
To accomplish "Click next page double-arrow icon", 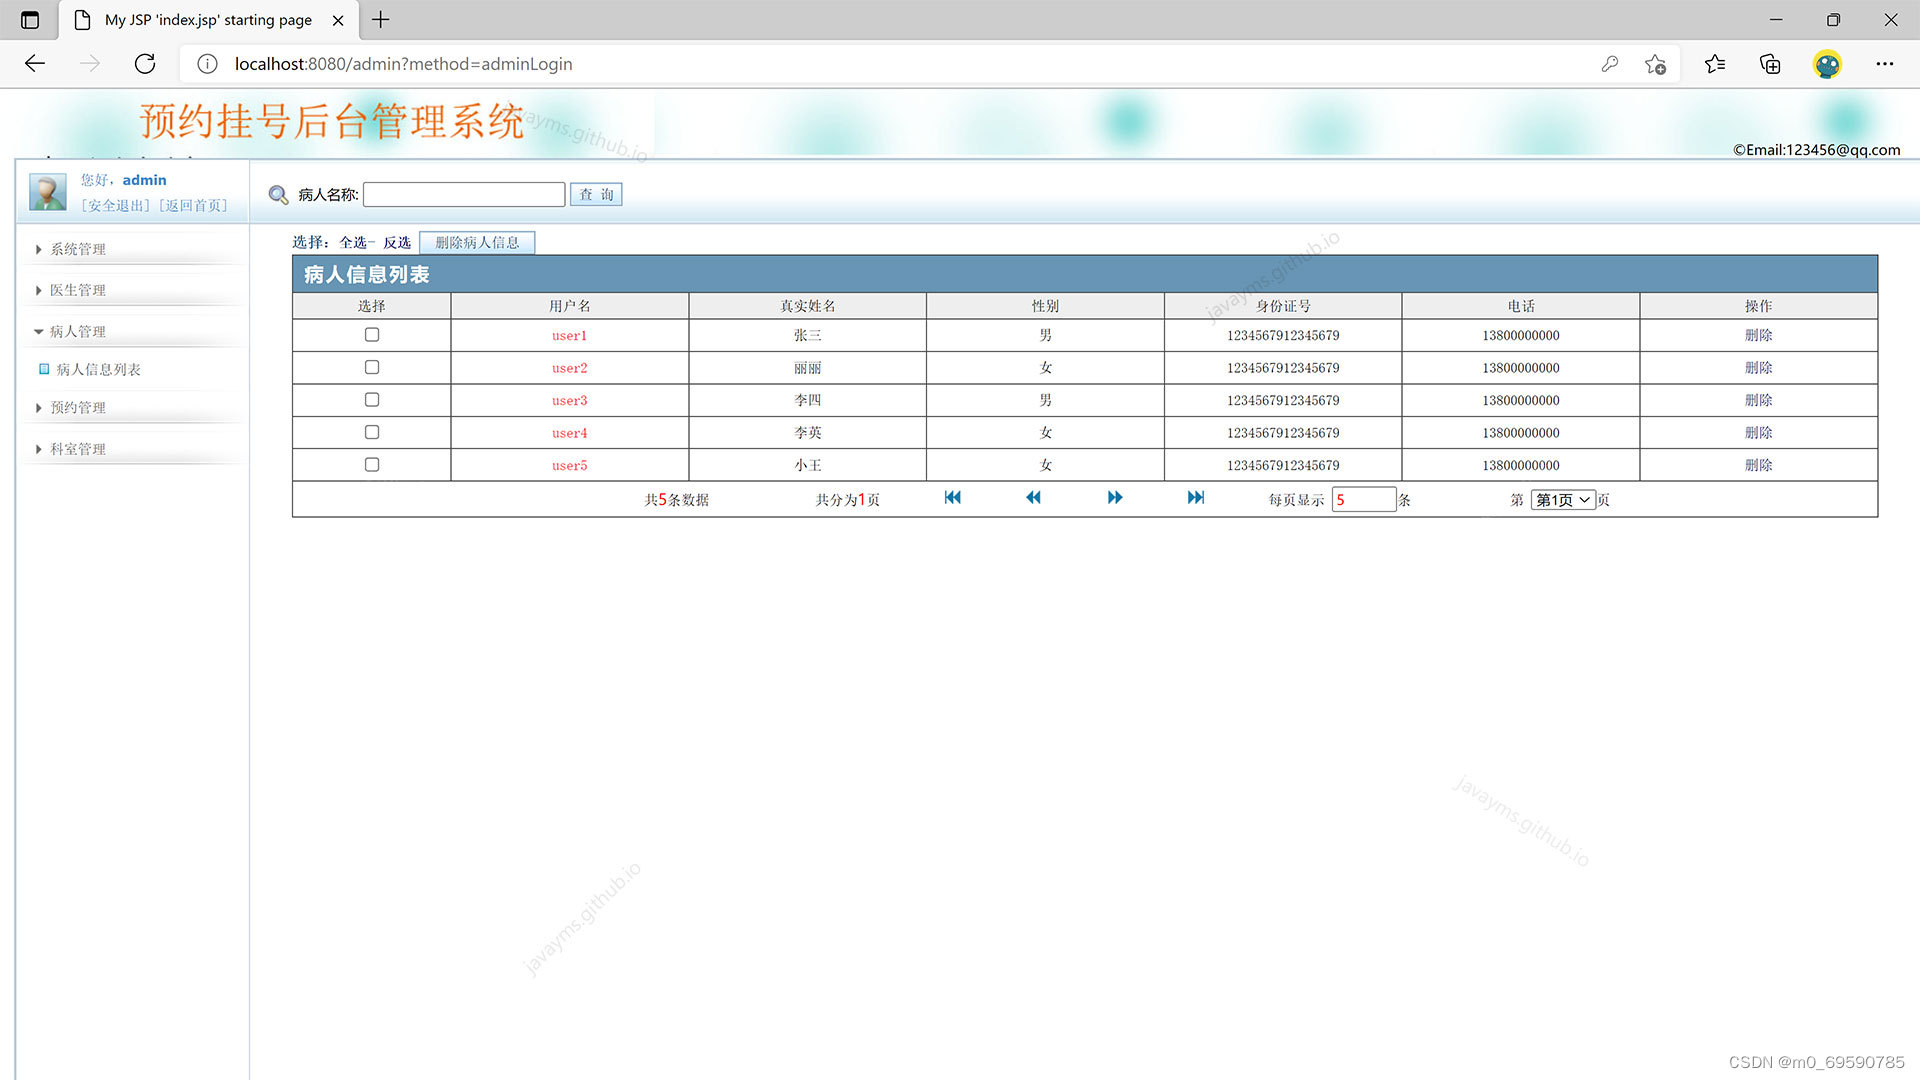I will tap(1115, 498).
